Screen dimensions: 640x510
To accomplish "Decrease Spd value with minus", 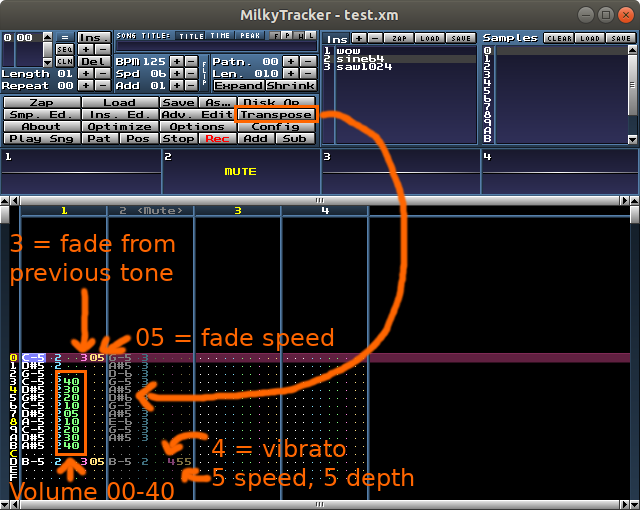I will click(x=191, y=73).
